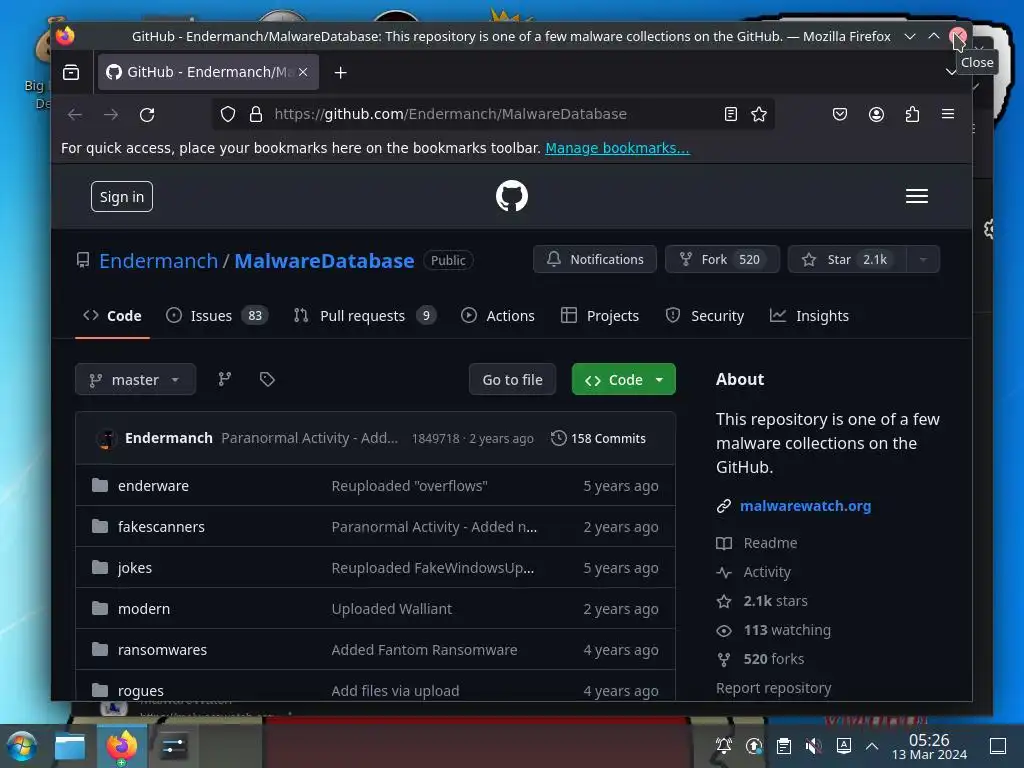Open the Security tab
This screenshot has width=1024, height=768.
[x=705, y=316]
